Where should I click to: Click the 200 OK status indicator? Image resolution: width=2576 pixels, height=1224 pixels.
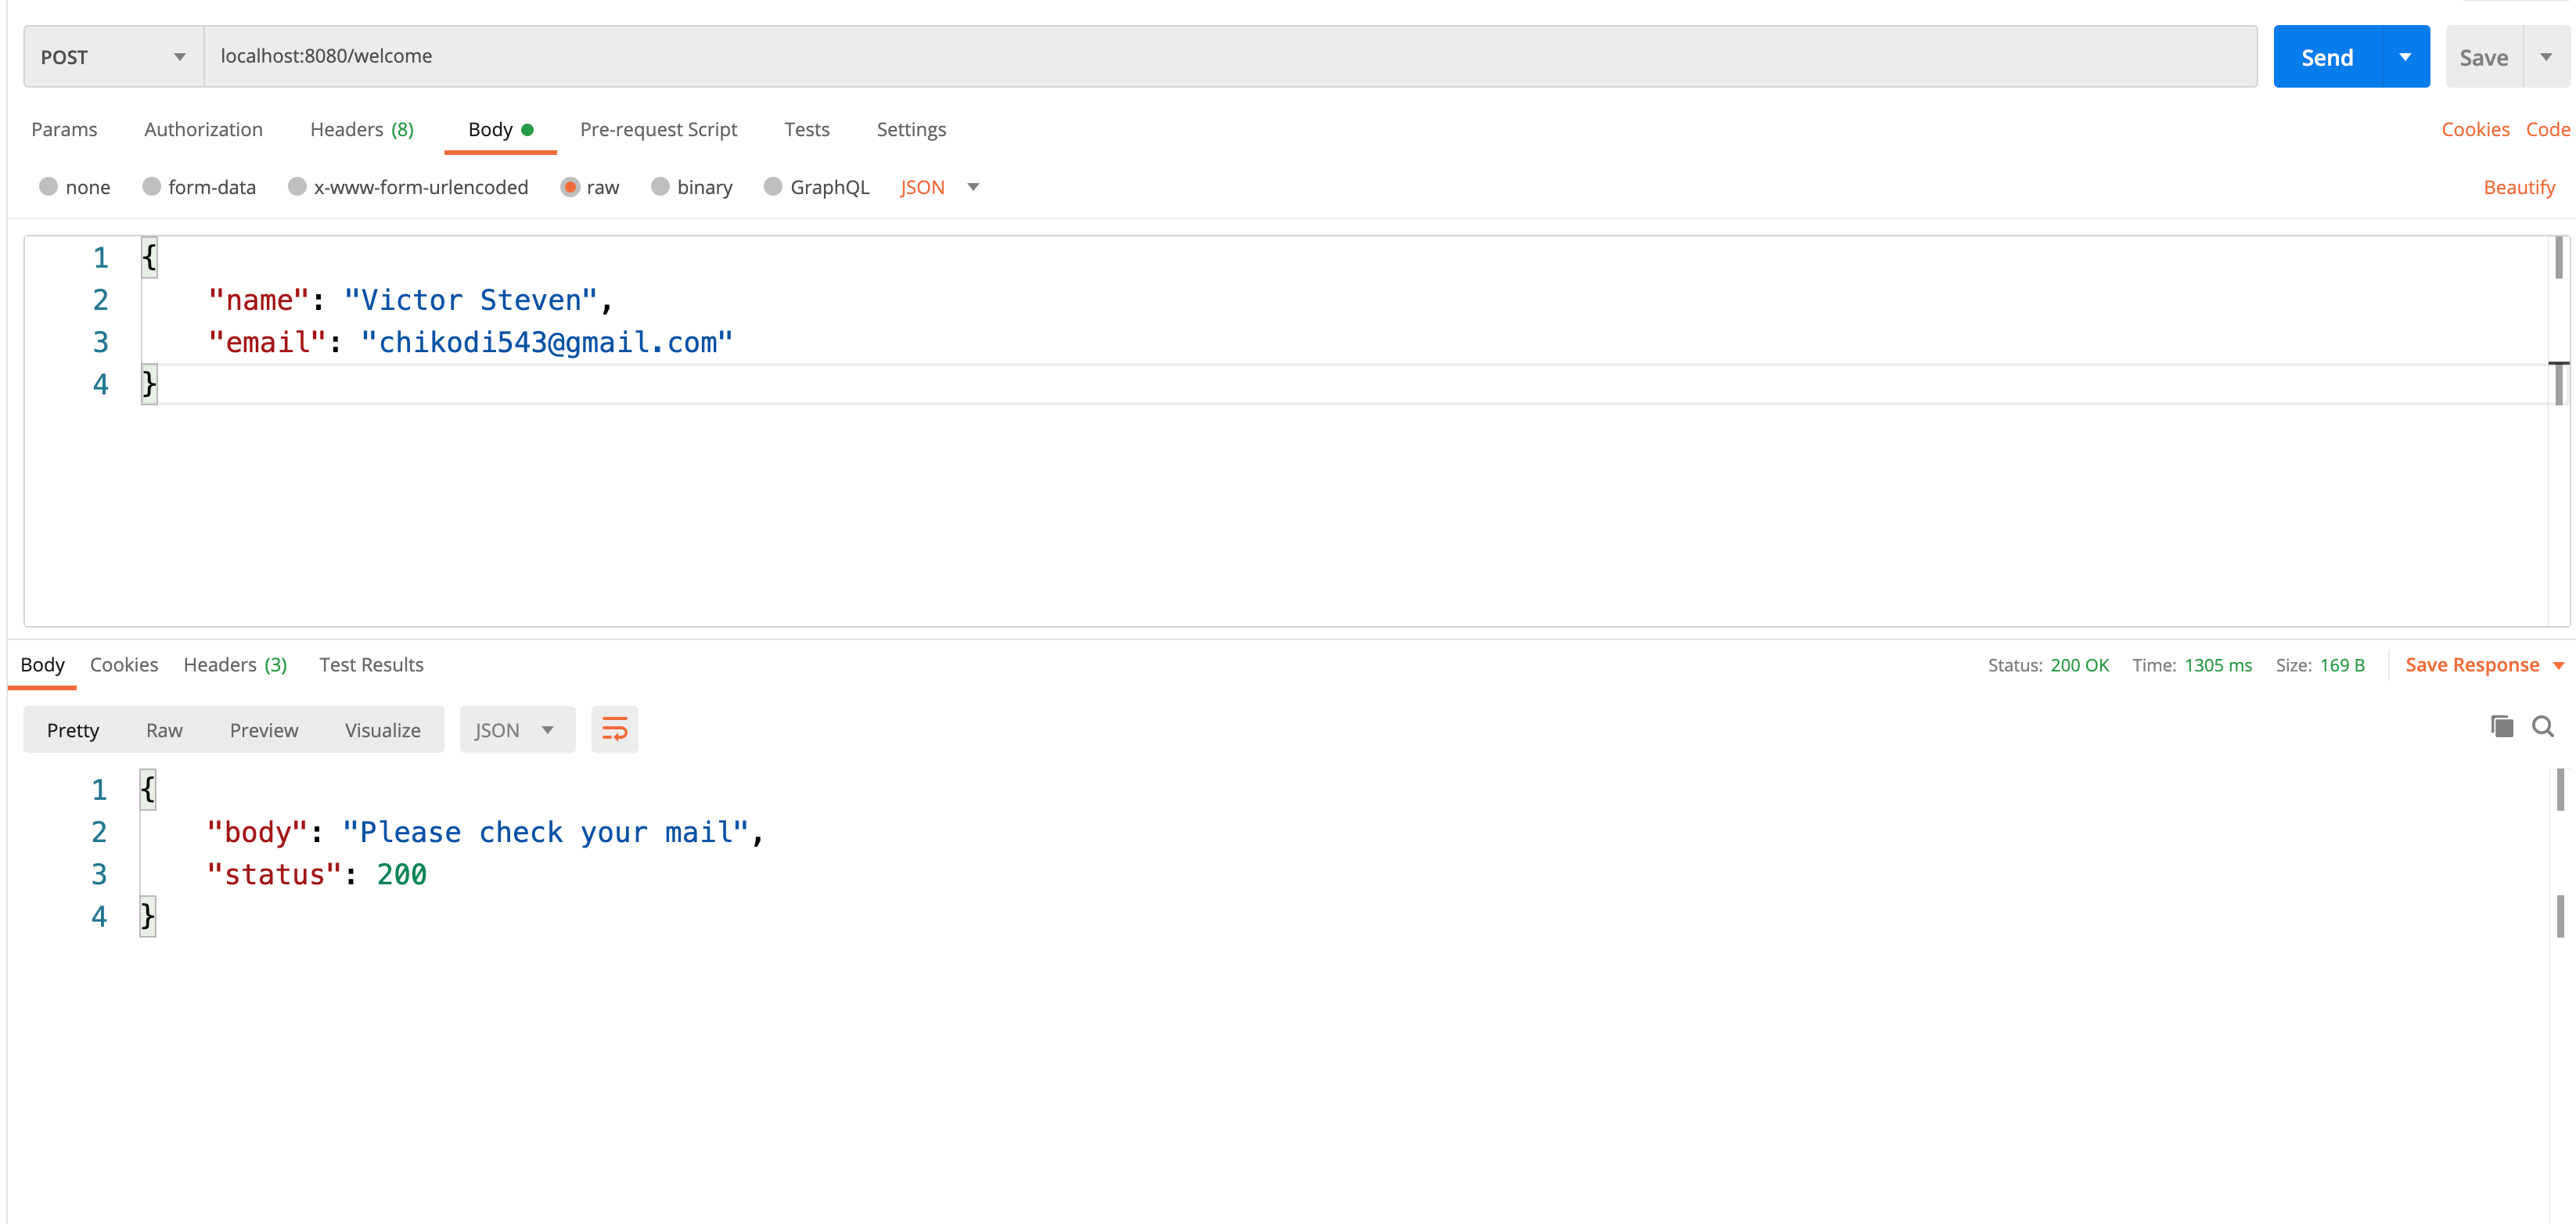(2079, 665)
